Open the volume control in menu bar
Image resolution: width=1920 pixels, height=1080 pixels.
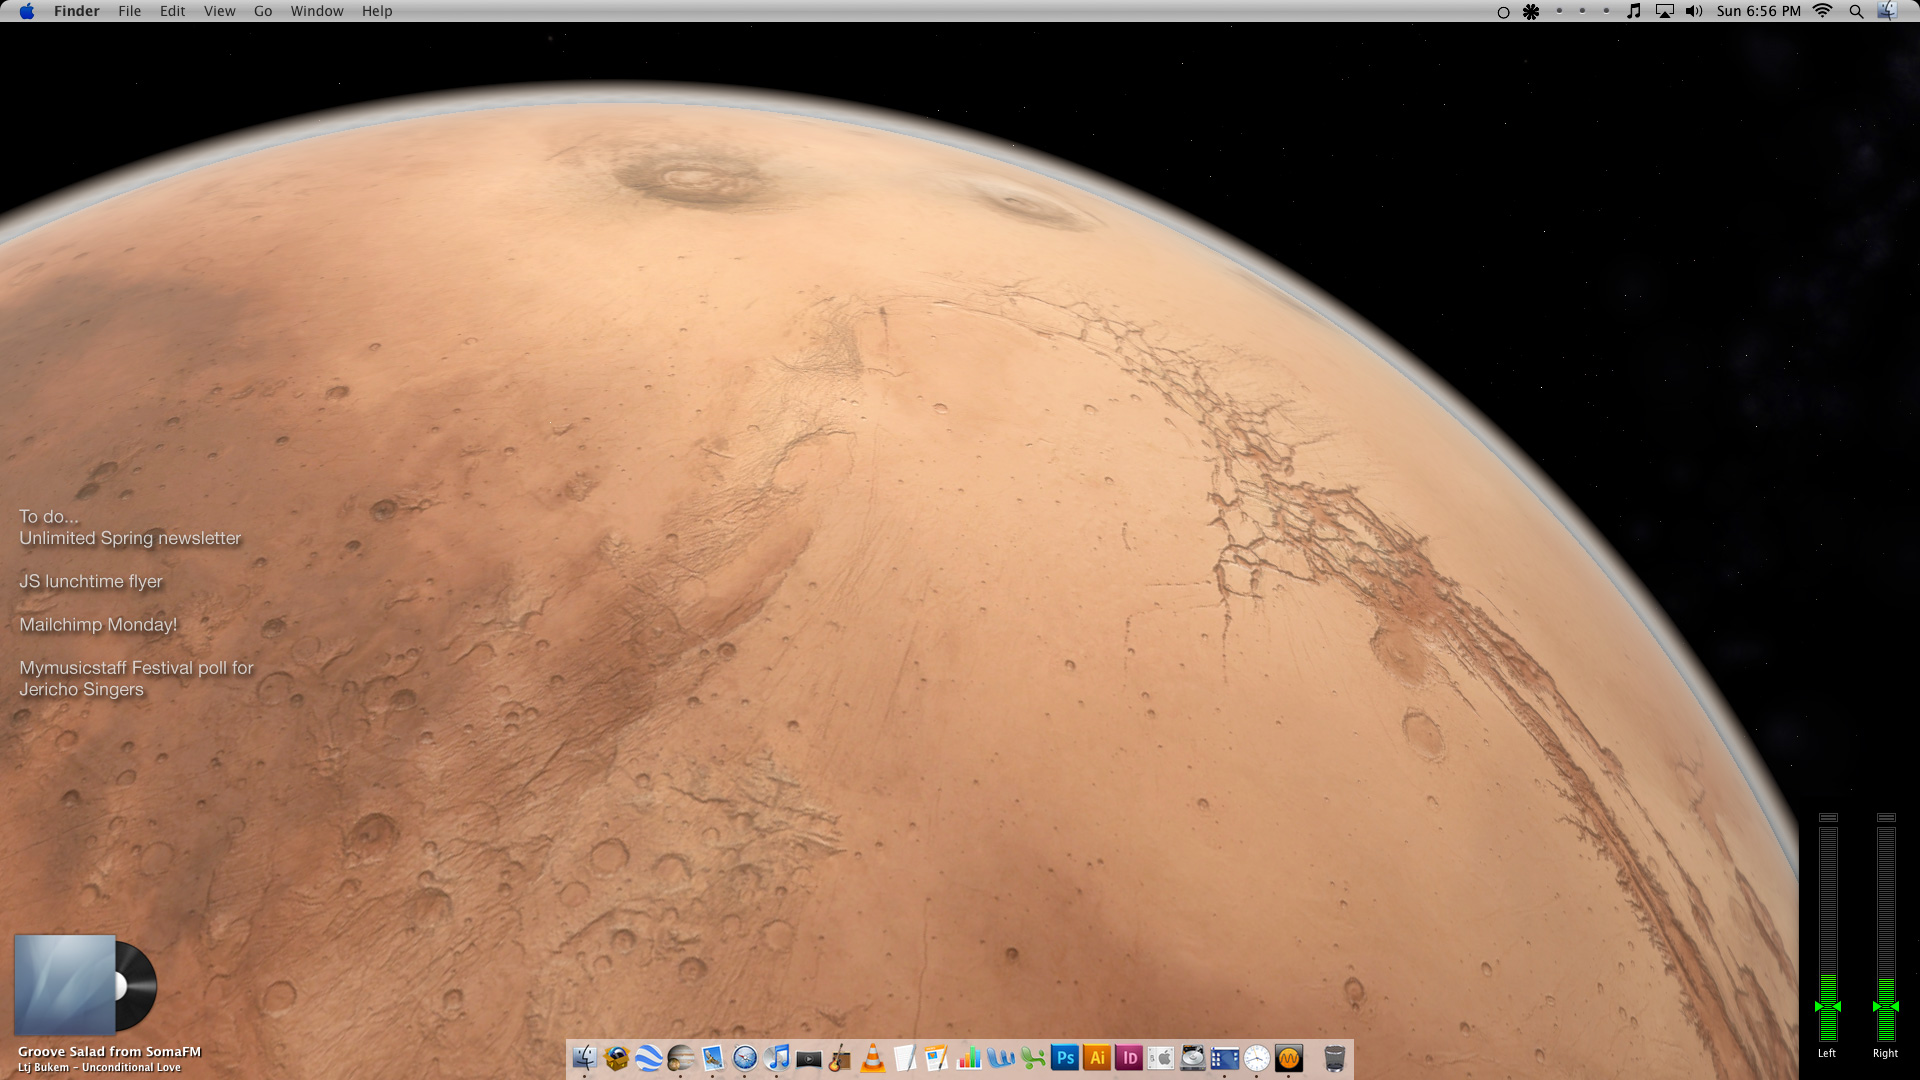point(1693,11)
